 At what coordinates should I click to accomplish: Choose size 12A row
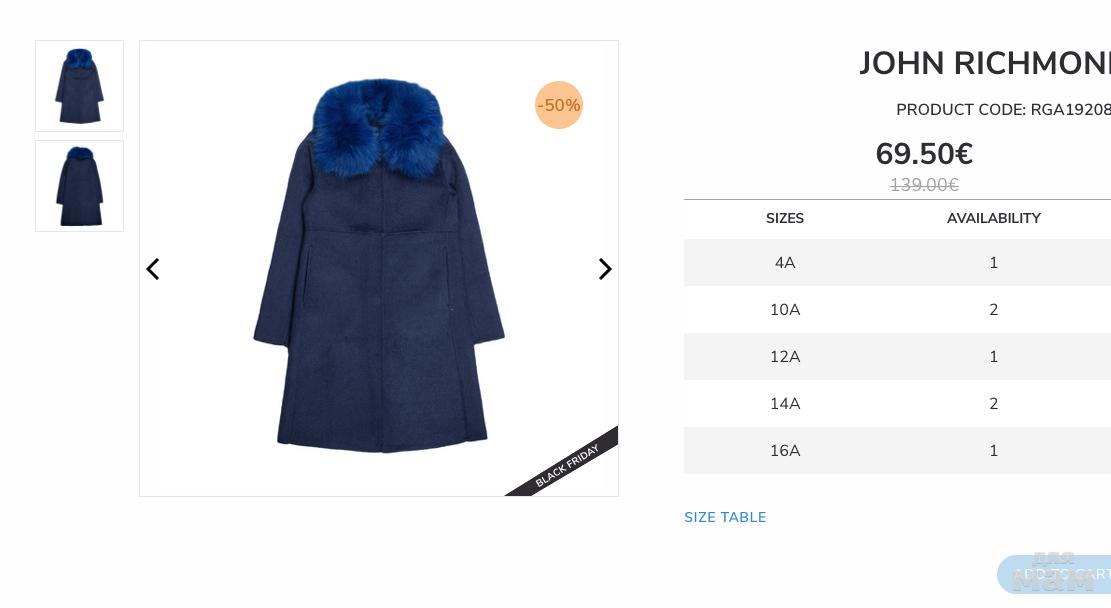[897, 356]
